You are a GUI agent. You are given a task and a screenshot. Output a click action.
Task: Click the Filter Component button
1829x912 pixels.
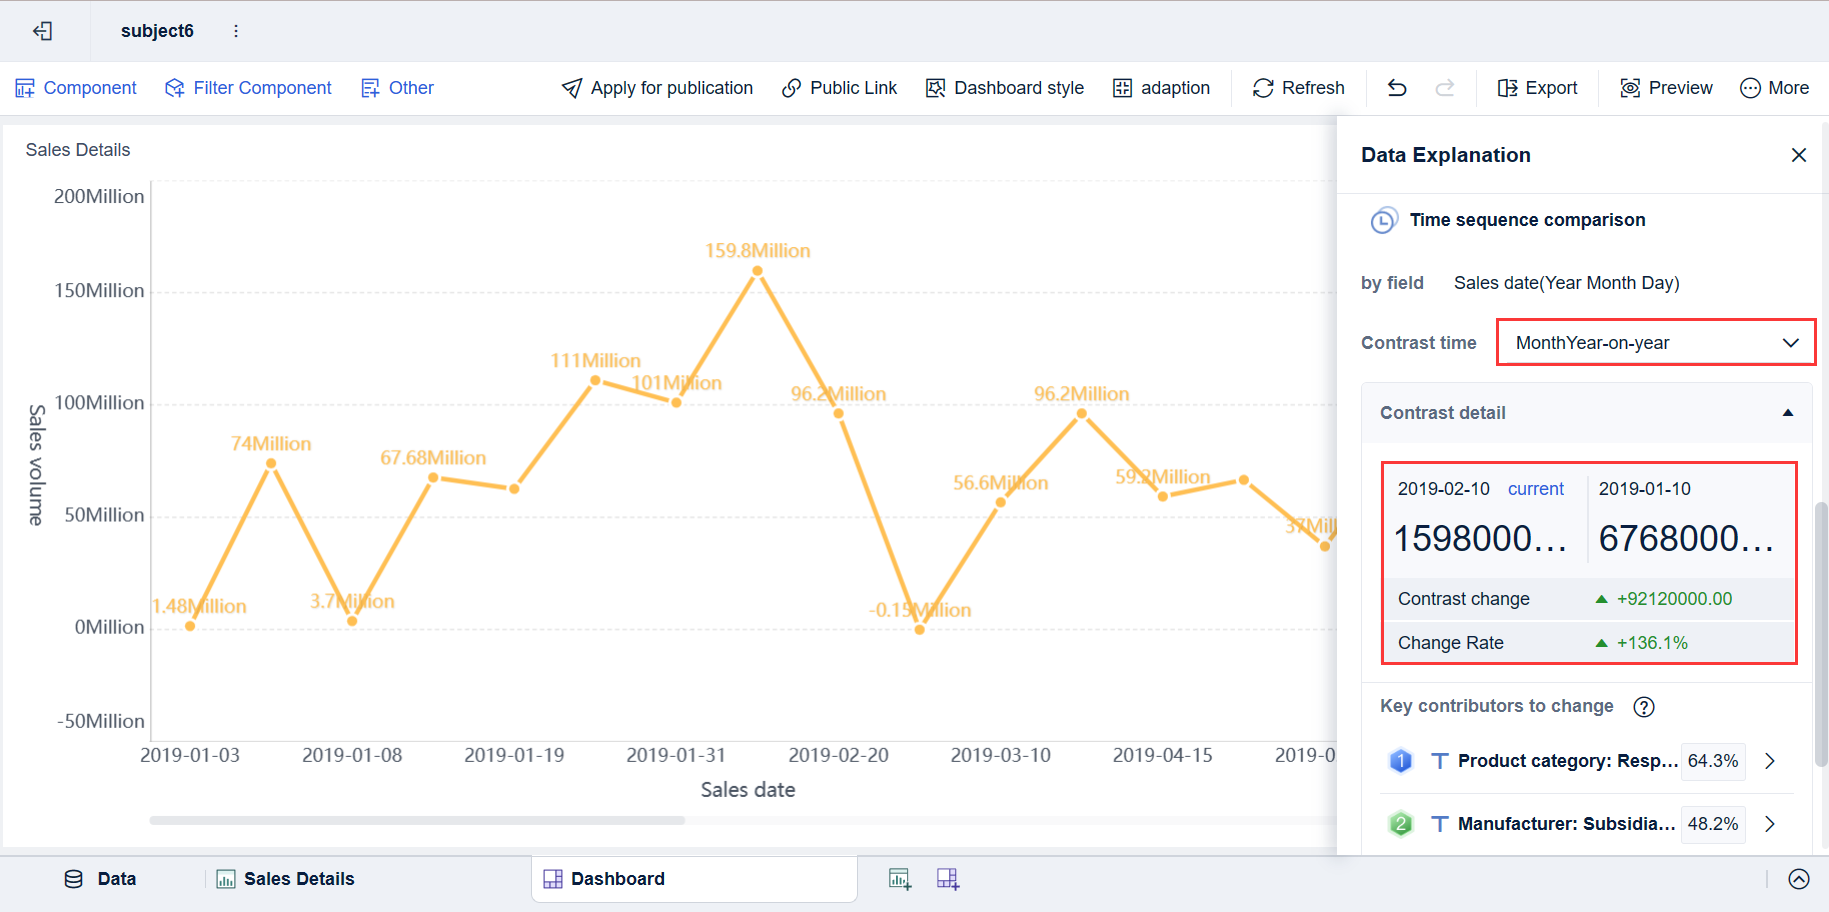coord(247,88)
